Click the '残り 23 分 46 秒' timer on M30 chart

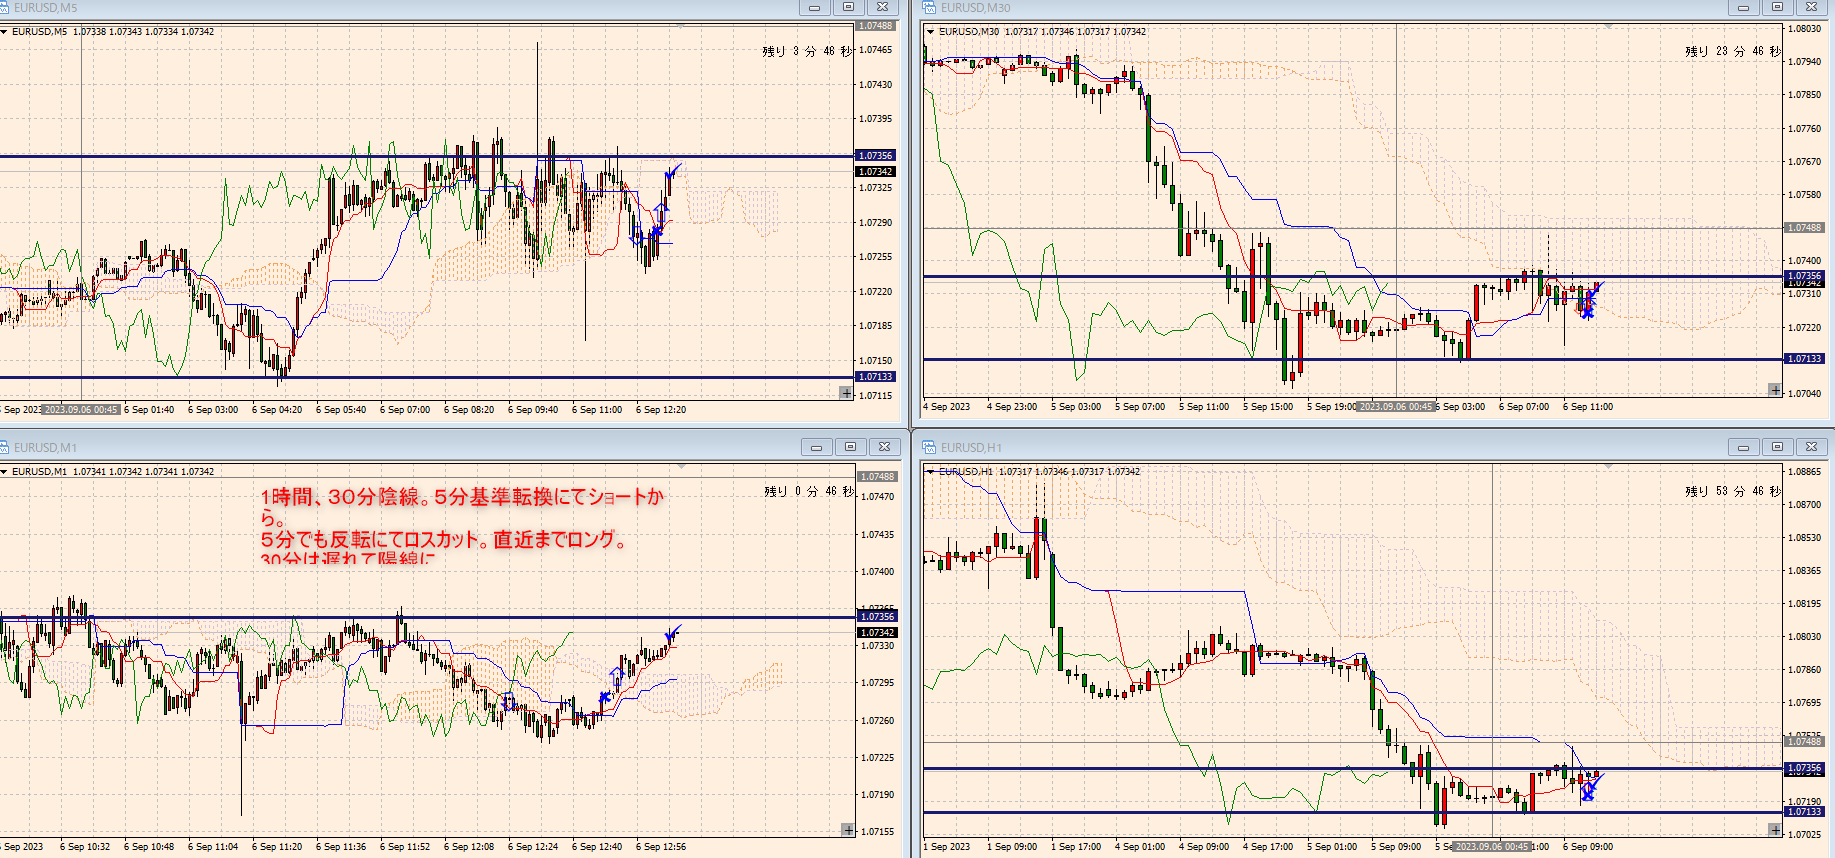click(1733, 51)
